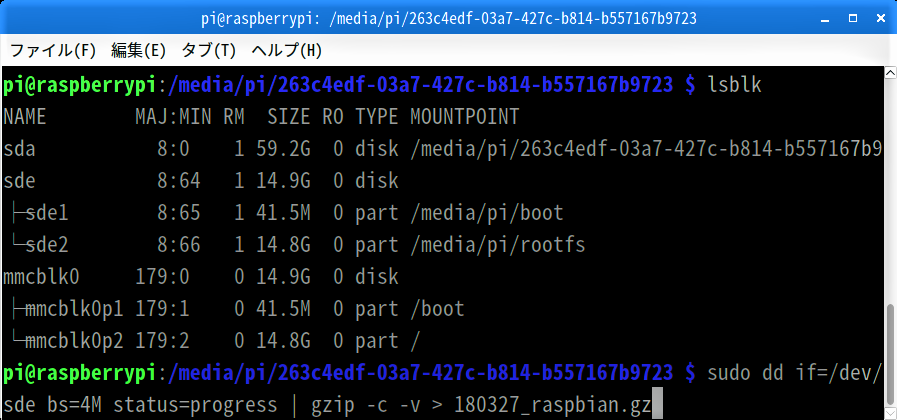Open the タブ(T) menu

point(208,50)
